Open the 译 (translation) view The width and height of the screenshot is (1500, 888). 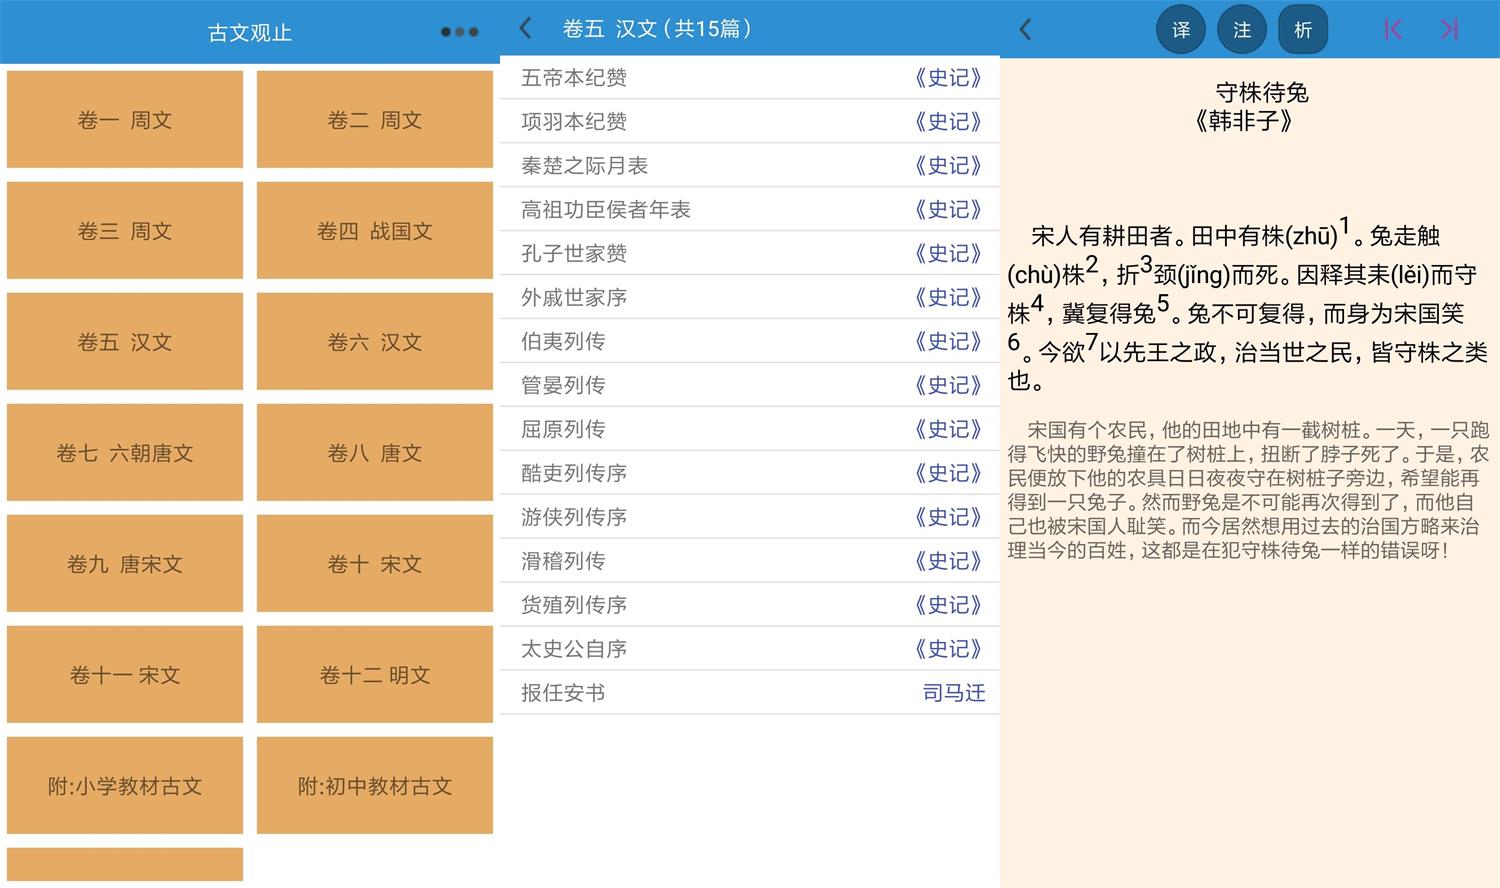click(1180, 29)
